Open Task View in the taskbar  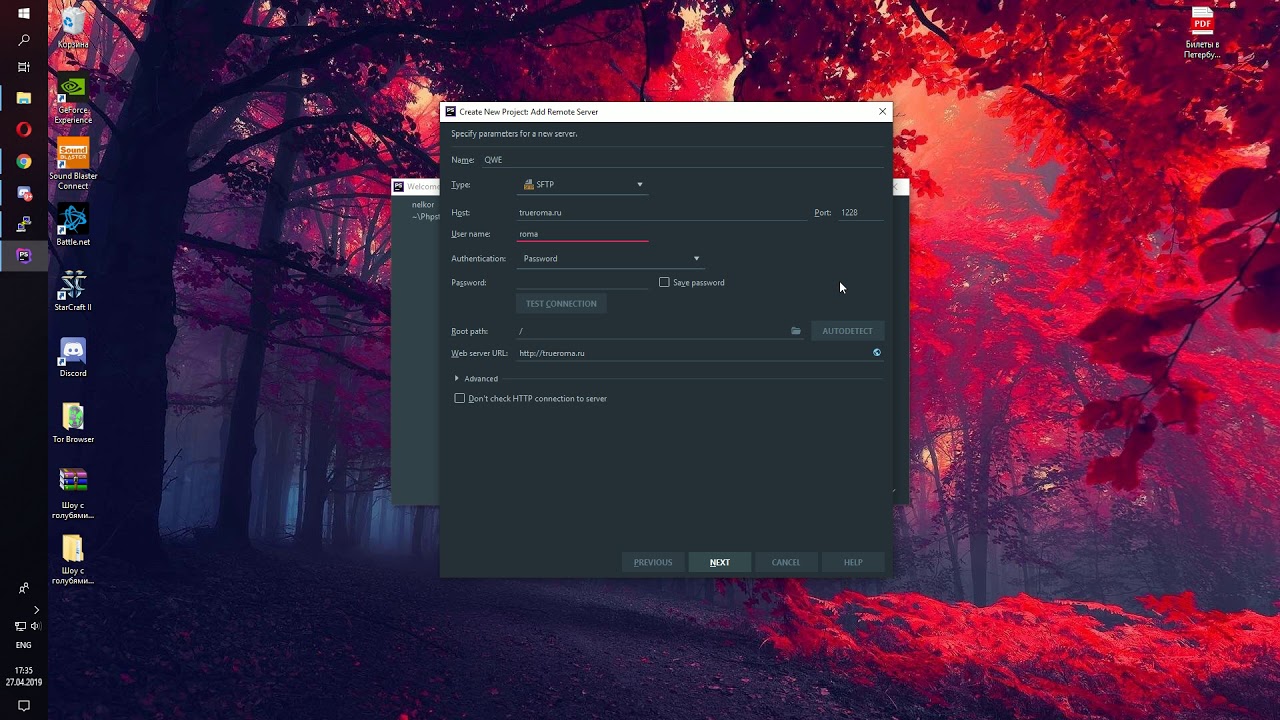coord(24,67)
